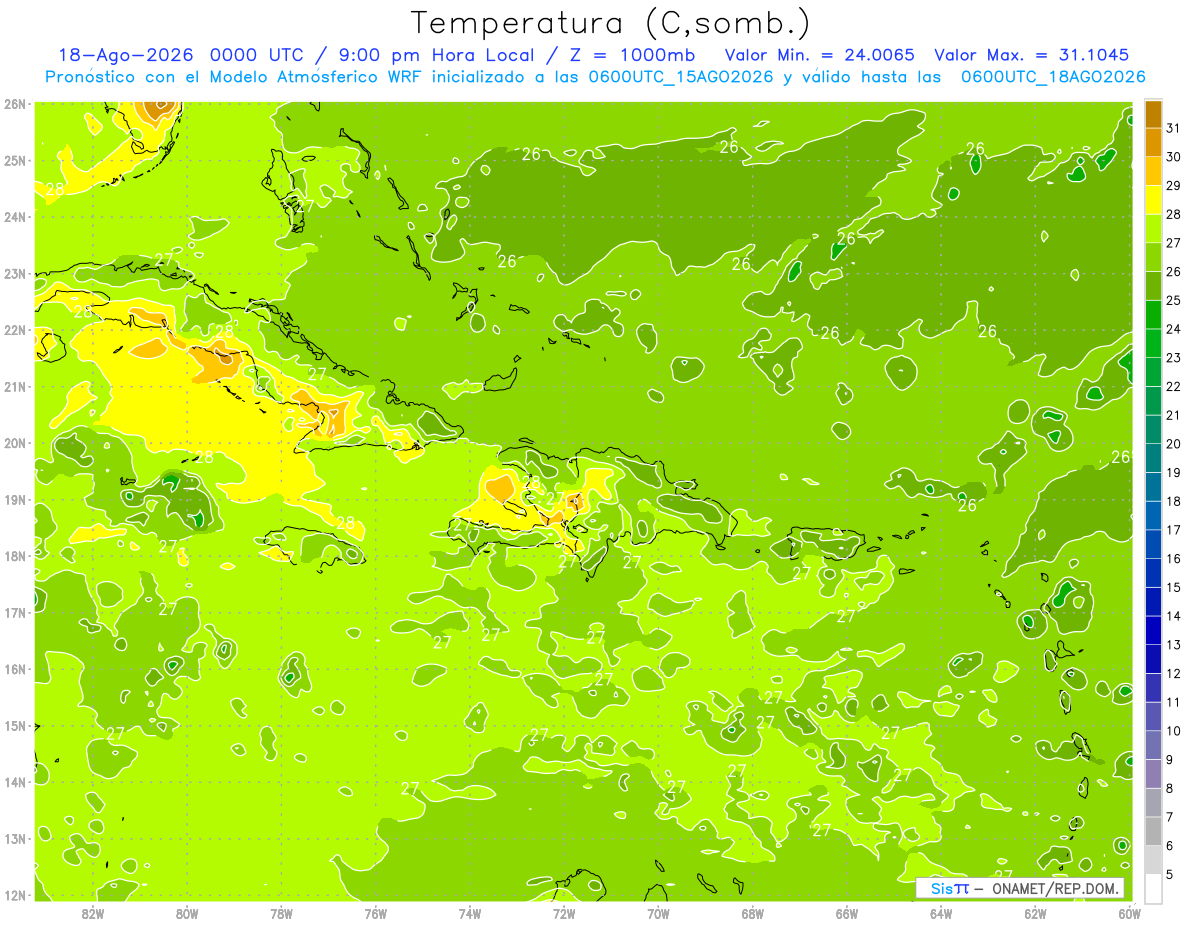Click the SisTT ONAMET/REP.DOM. logo box
The width and height of the screenshot is (1200, 927).
tap(1020, 888)
